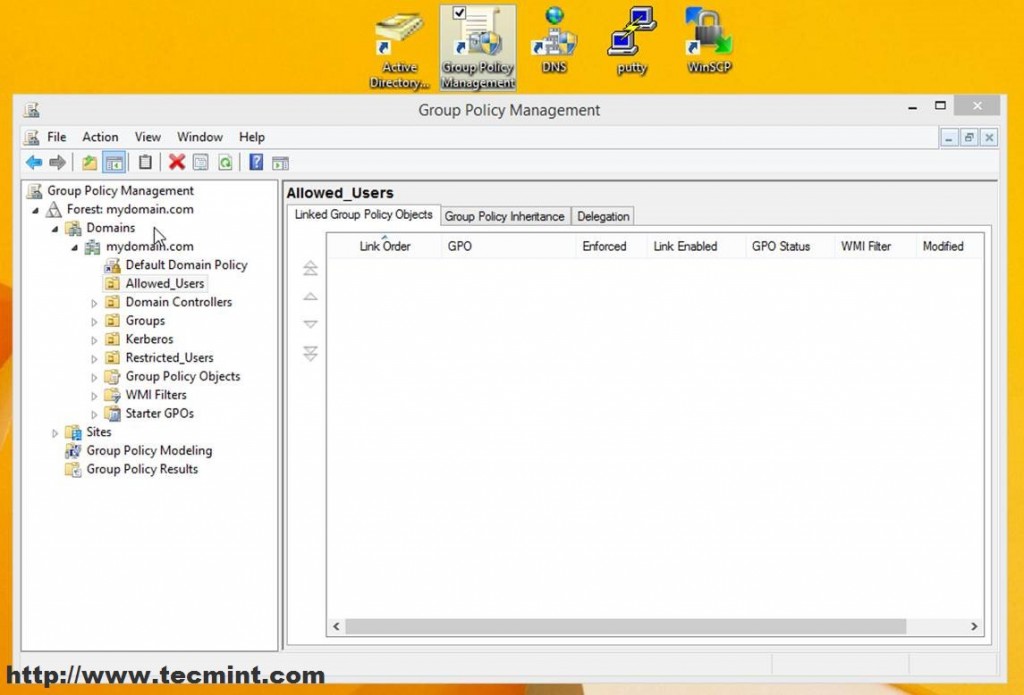
Task: Expand the Group Policy Objects node
Action: pyautogui.click(x=95, y=376)
